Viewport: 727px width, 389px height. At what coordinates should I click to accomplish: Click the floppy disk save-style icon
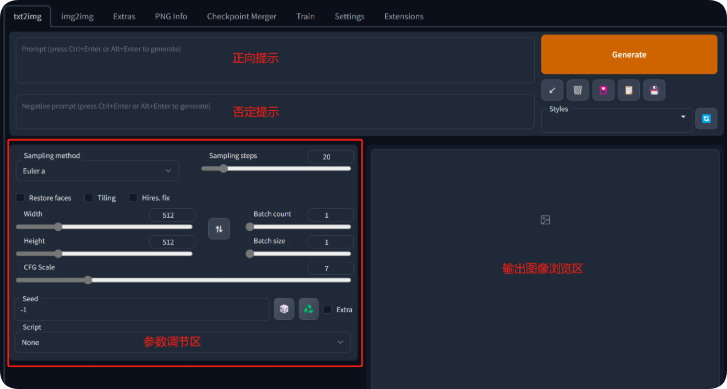654,90
